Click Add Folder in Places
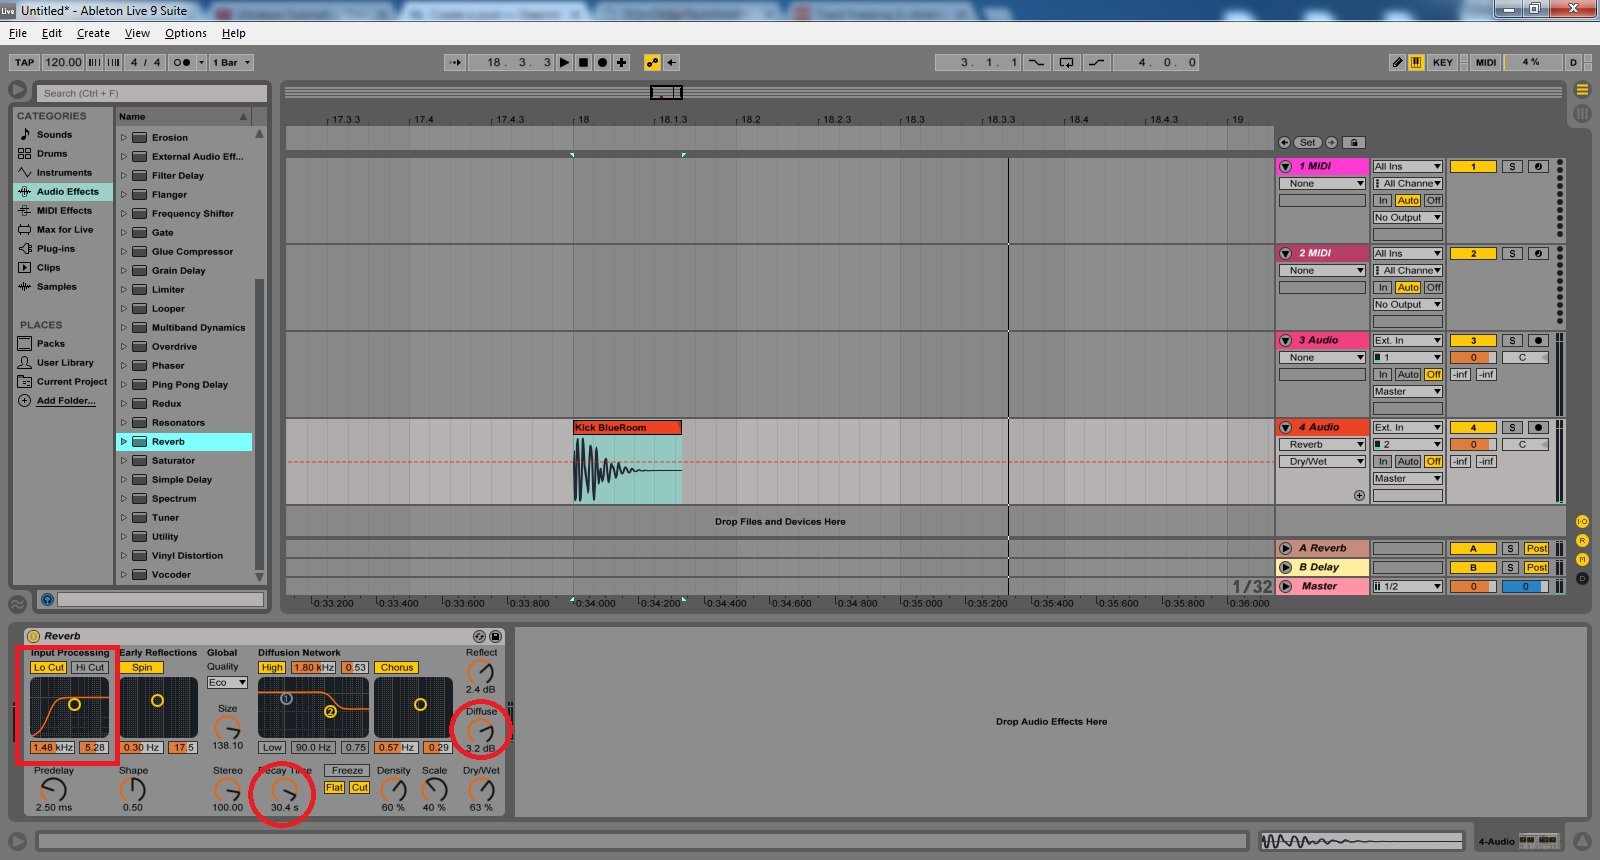The width and height of the screenshot is (1600, 860). tap(66, 401)
